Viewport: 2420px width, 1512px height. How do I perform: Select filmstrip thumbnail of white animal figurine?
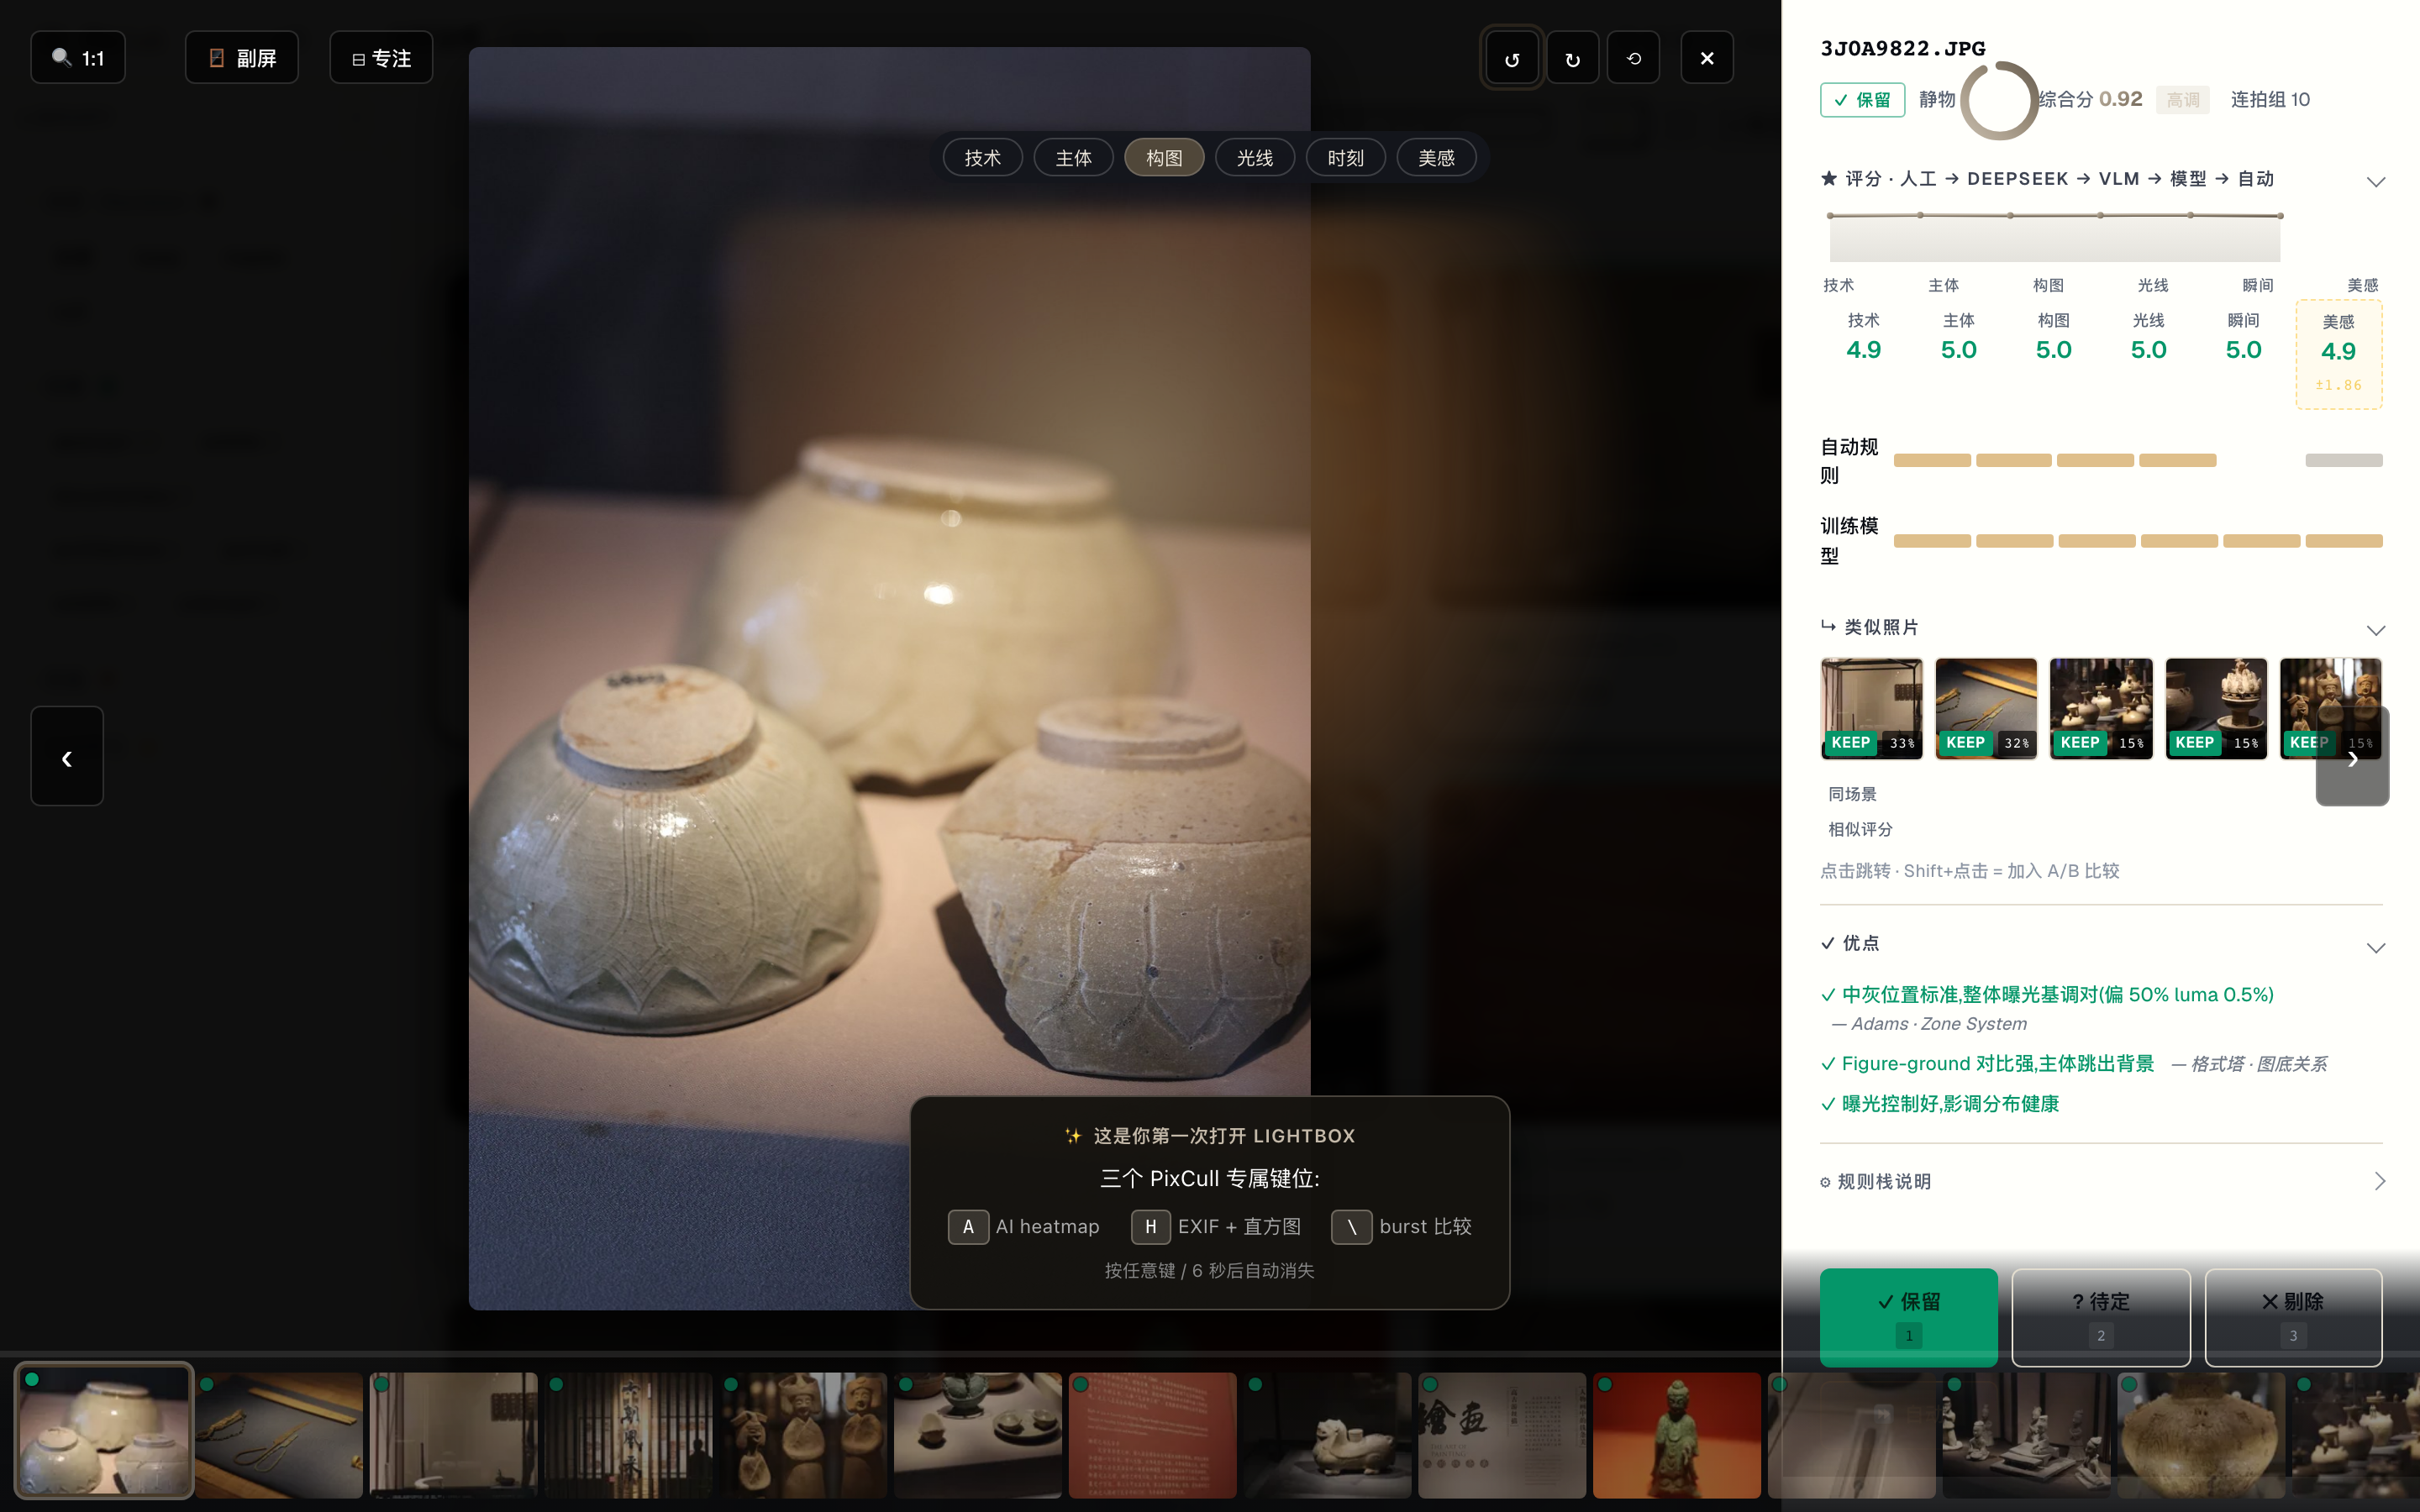pyautogui.click(x=1327, y=1434)
